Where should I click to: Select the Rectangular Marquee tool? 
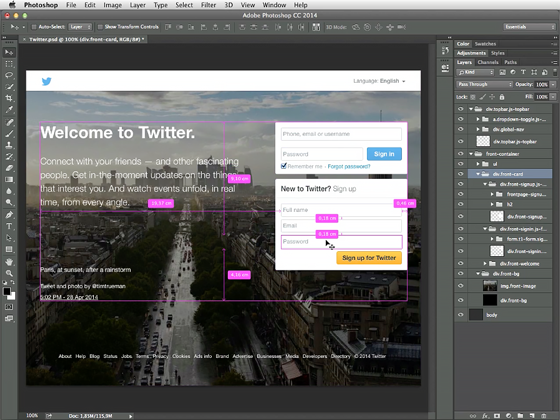click(x=9, y=64)
